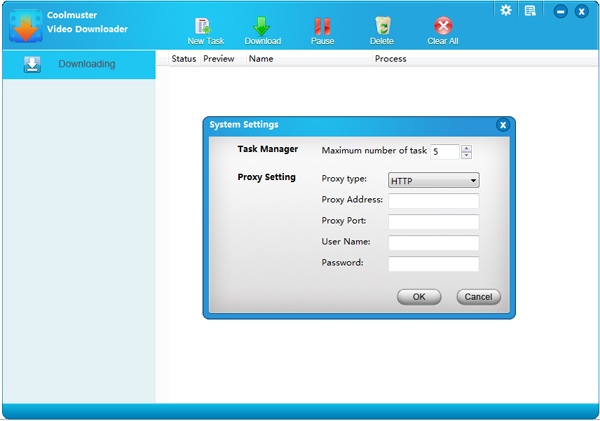Screen dimensions: 600x421
Task: Click the list icon beside the gear
Action: pyautogui.click(x=530, y=11)
